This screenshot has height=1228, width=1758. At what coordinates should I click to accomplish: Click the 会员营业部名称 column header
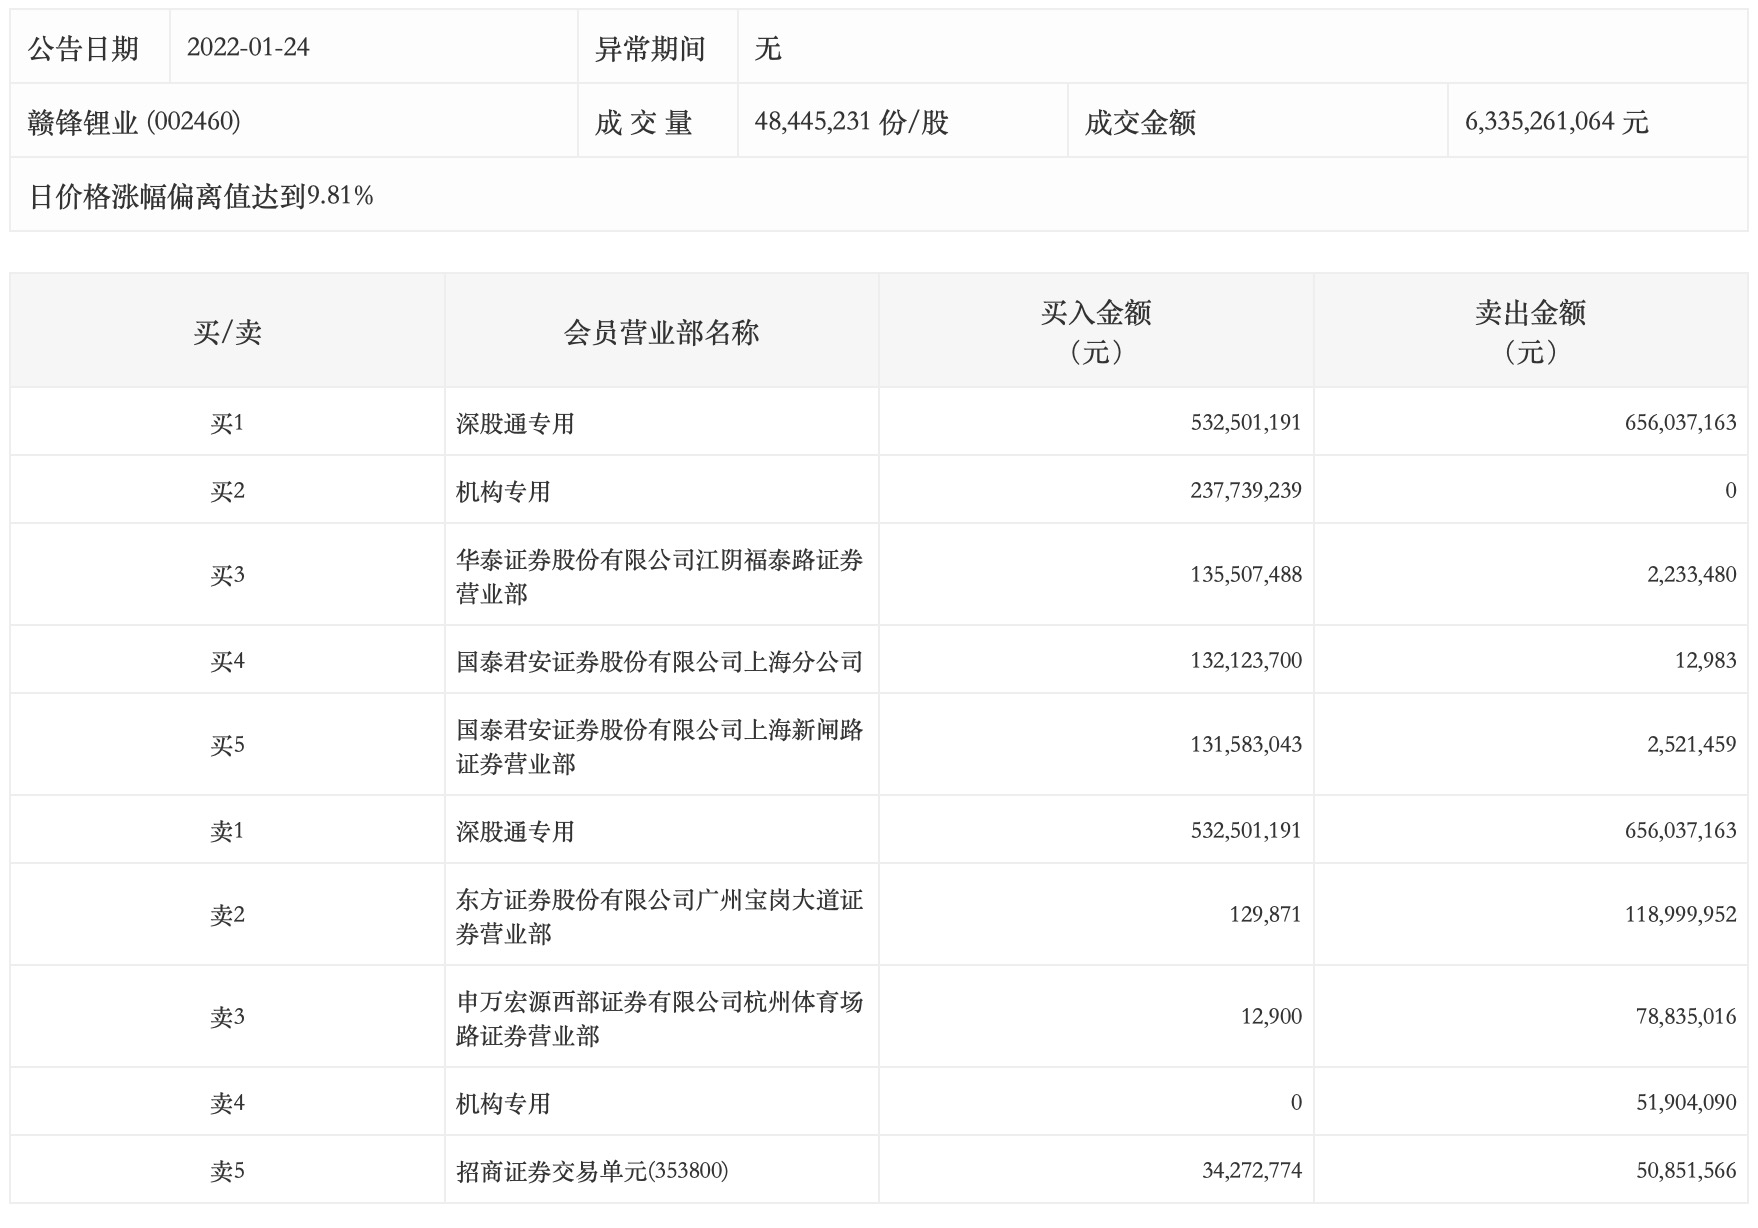pos(661,332)
